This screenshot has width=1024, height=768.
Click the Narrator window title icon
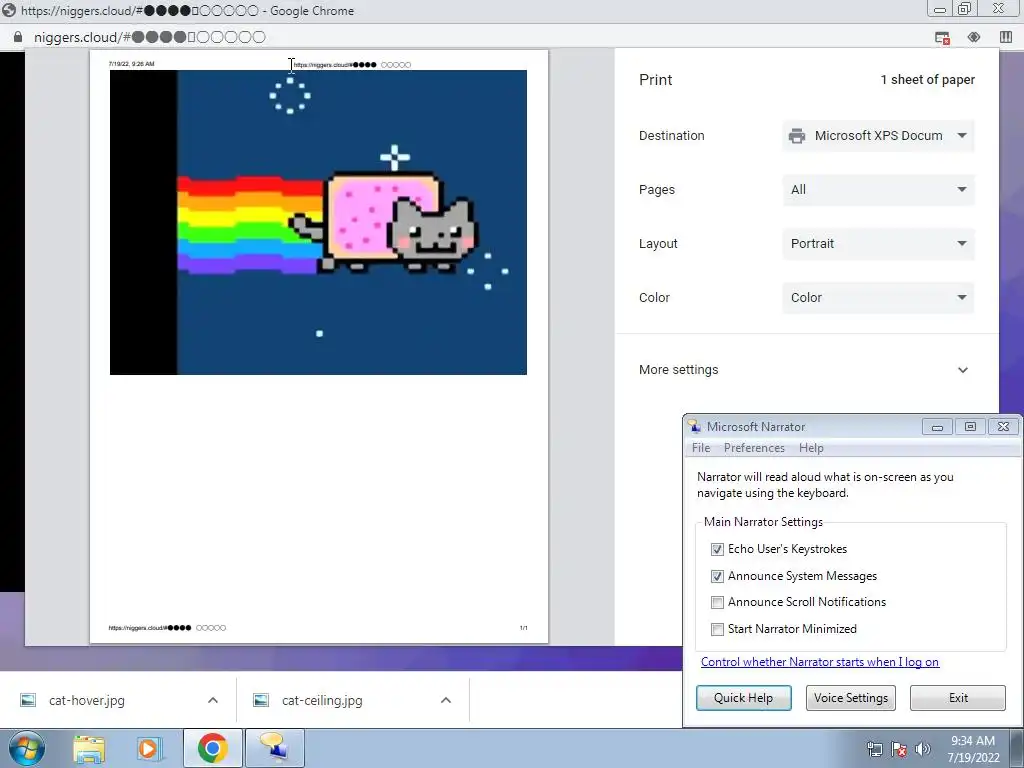pyautogui.click(x=694, y=426)
